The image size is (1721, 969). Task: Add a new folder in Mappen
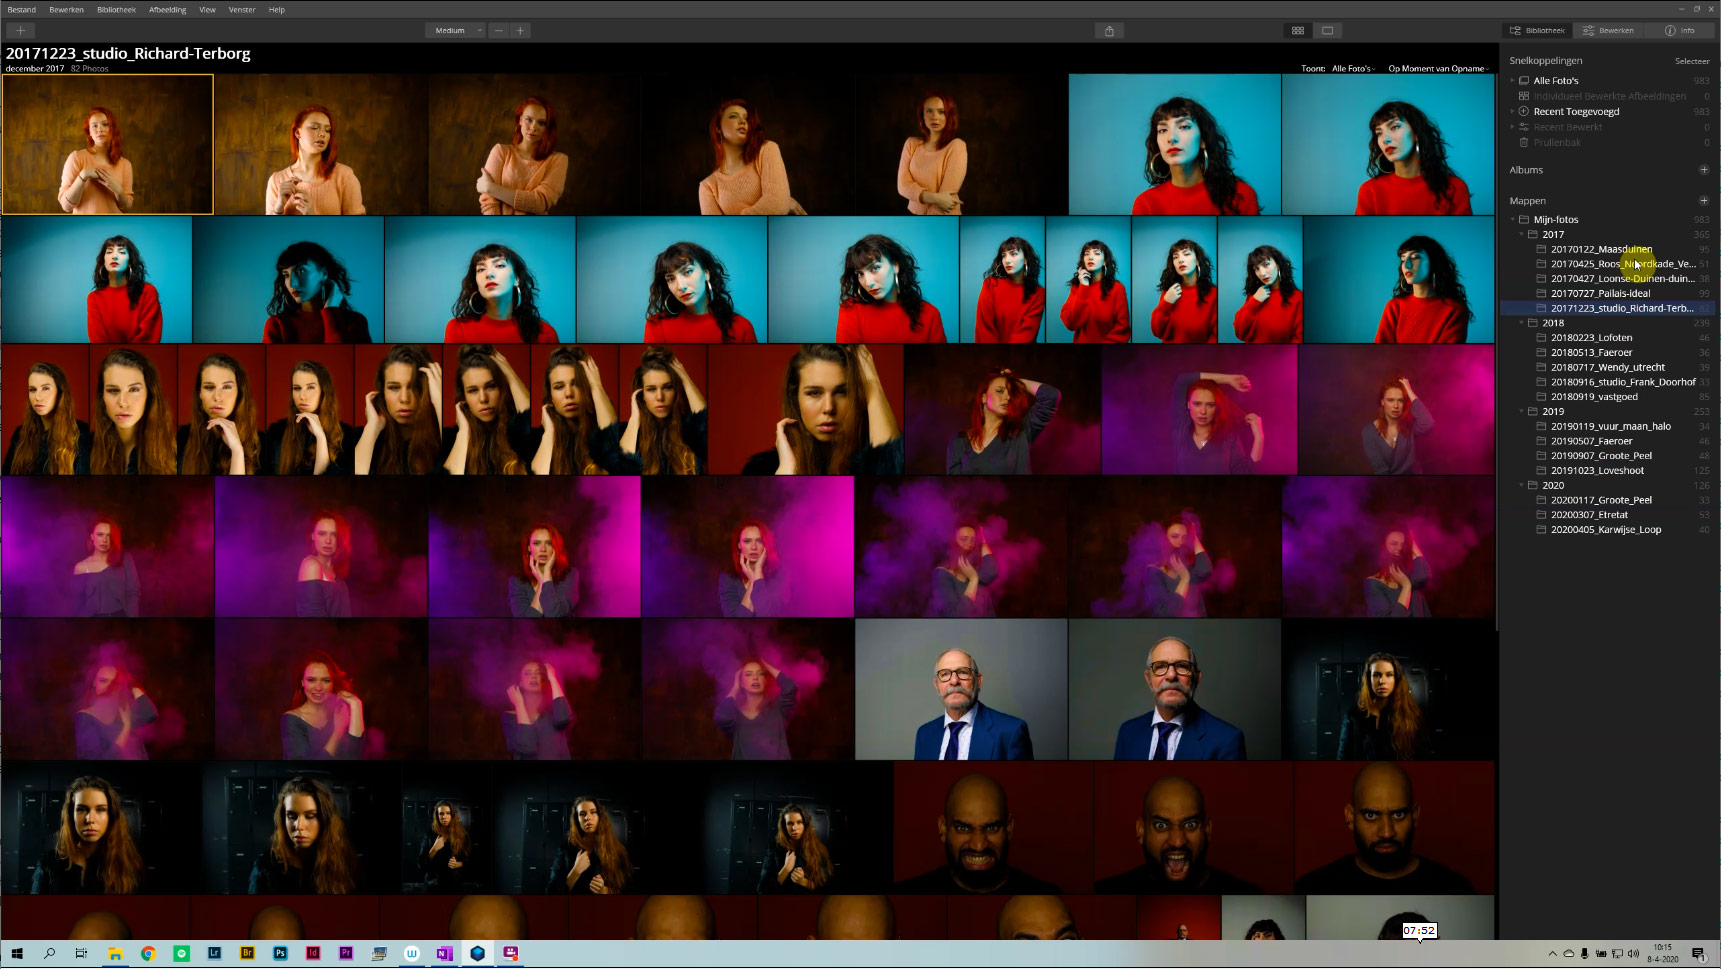click(x=1704, y=201)
